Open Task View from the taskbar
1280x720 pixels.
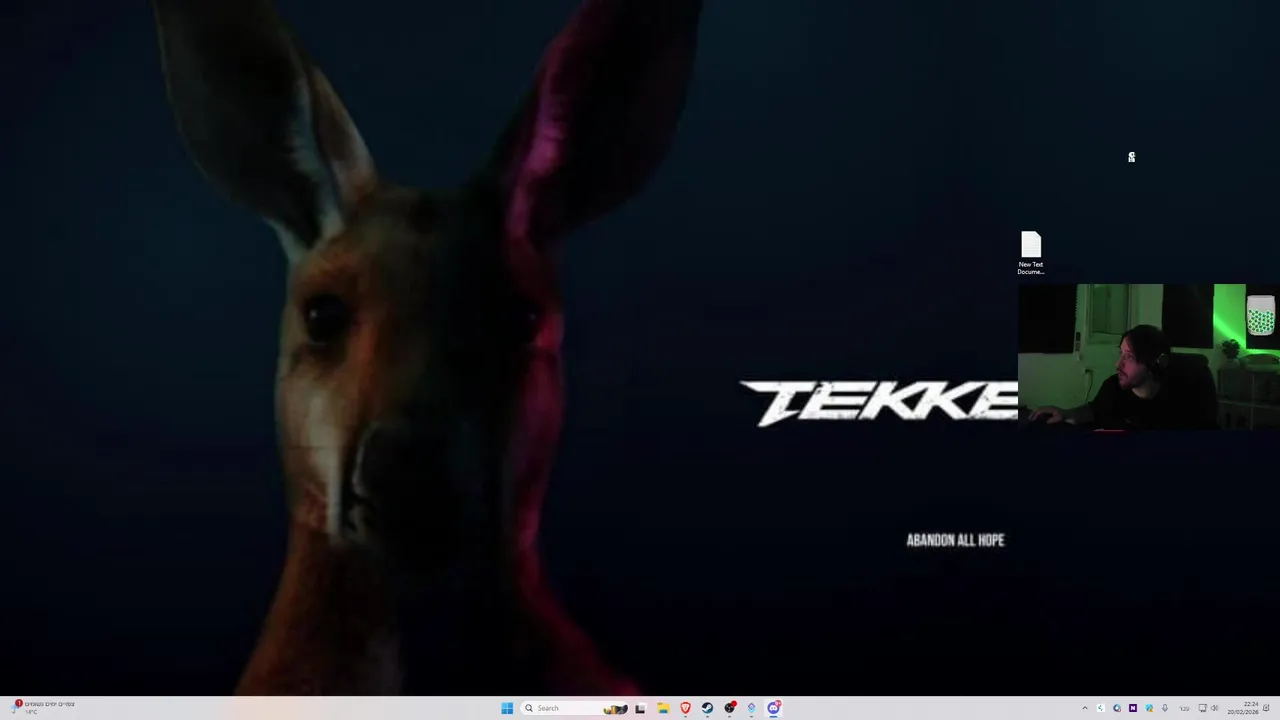point(640,708)
